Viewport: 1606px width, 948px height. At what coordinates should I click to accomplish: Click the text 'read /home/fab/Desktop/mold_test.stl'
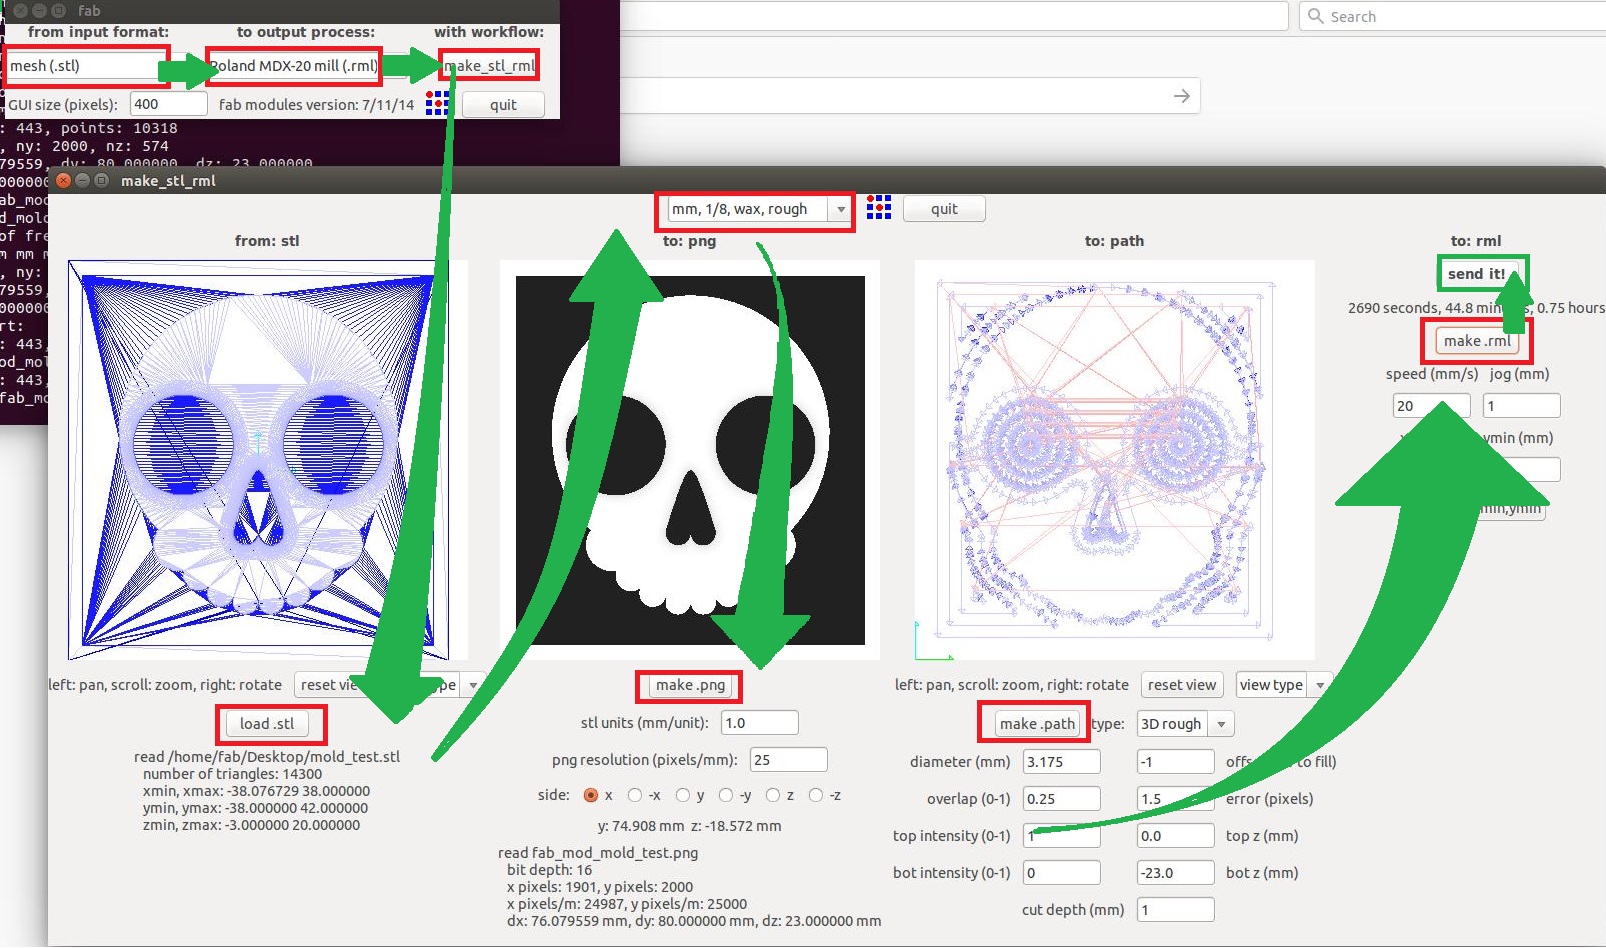(267, 757)
